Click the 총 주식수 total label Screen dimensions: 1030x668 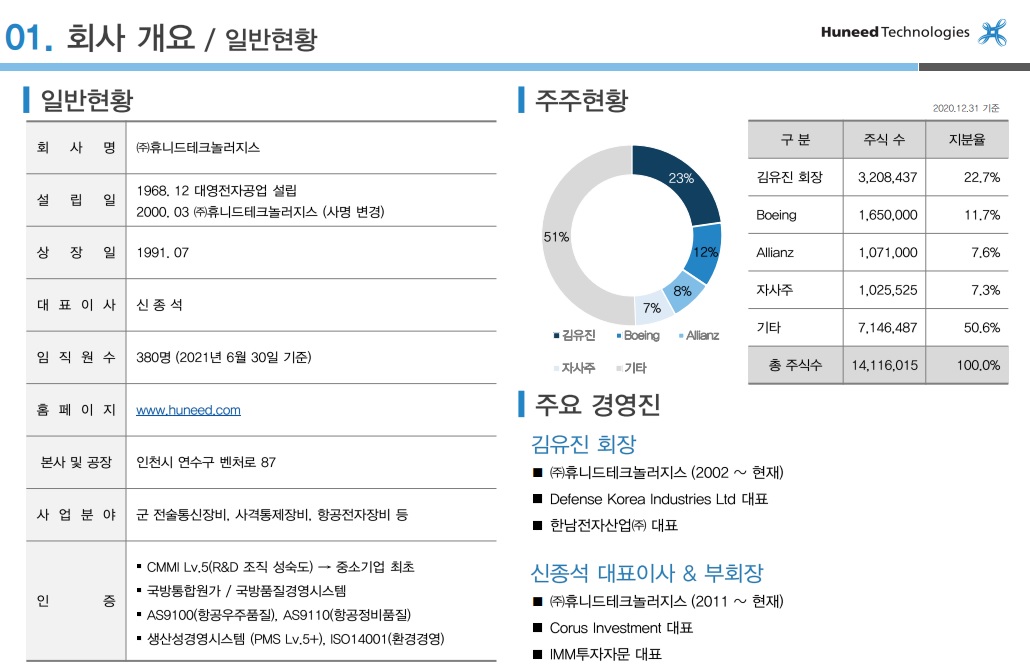click(795, 365)
